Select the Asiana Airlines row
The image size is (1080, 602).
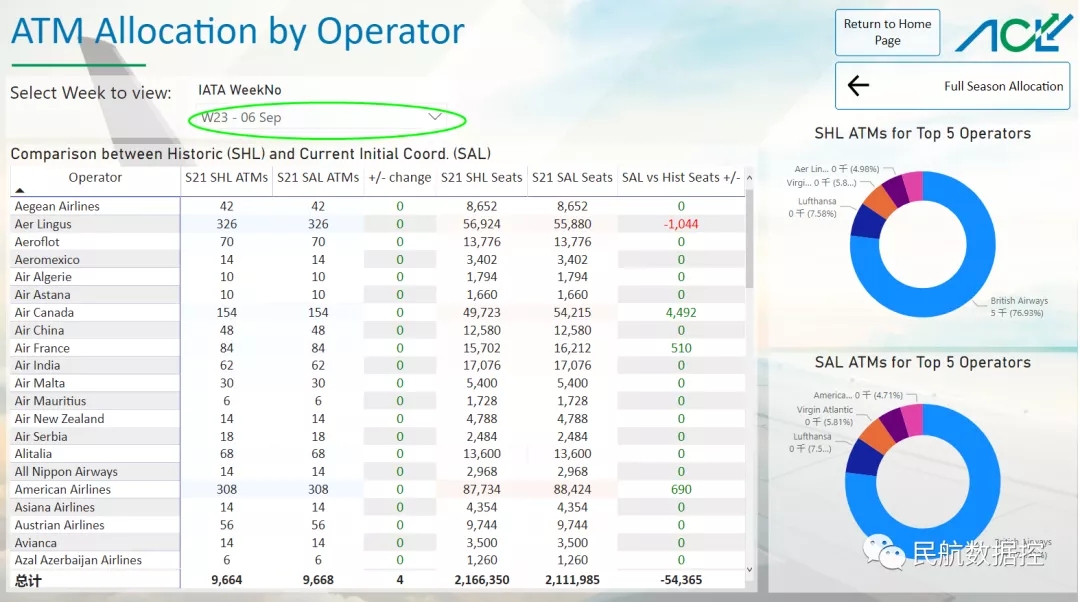coord(377,508)
